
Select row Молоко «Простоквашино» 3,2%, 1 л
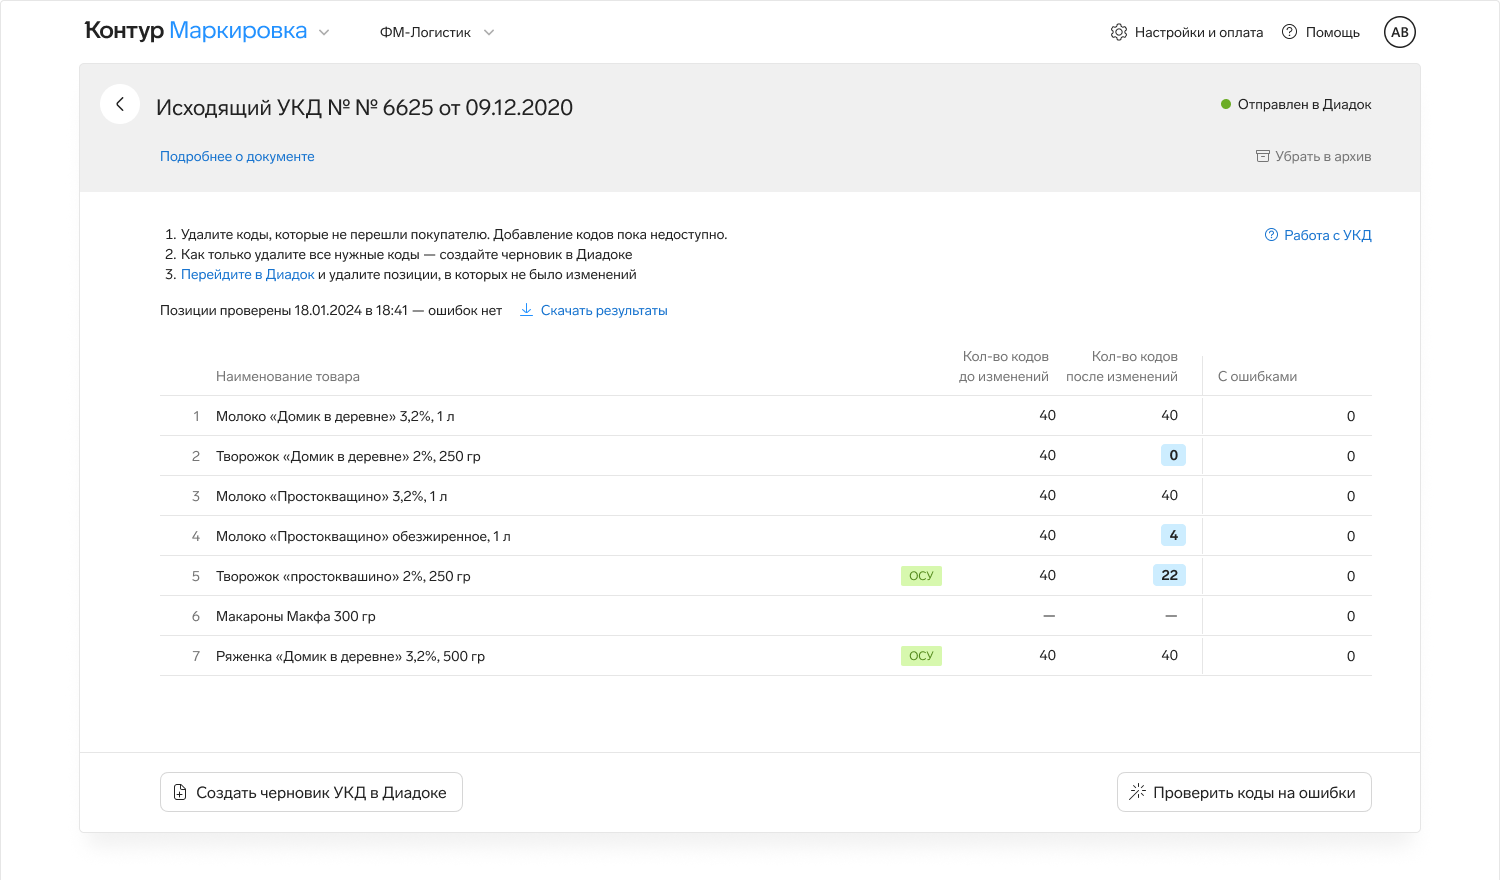[x=765, y=496]
